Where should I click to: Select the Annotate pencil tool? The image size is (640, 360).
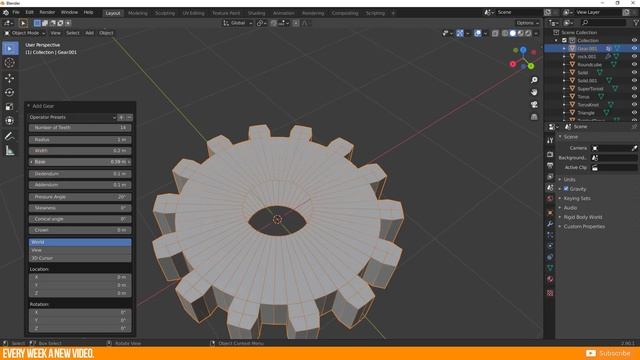coord(10,136)
